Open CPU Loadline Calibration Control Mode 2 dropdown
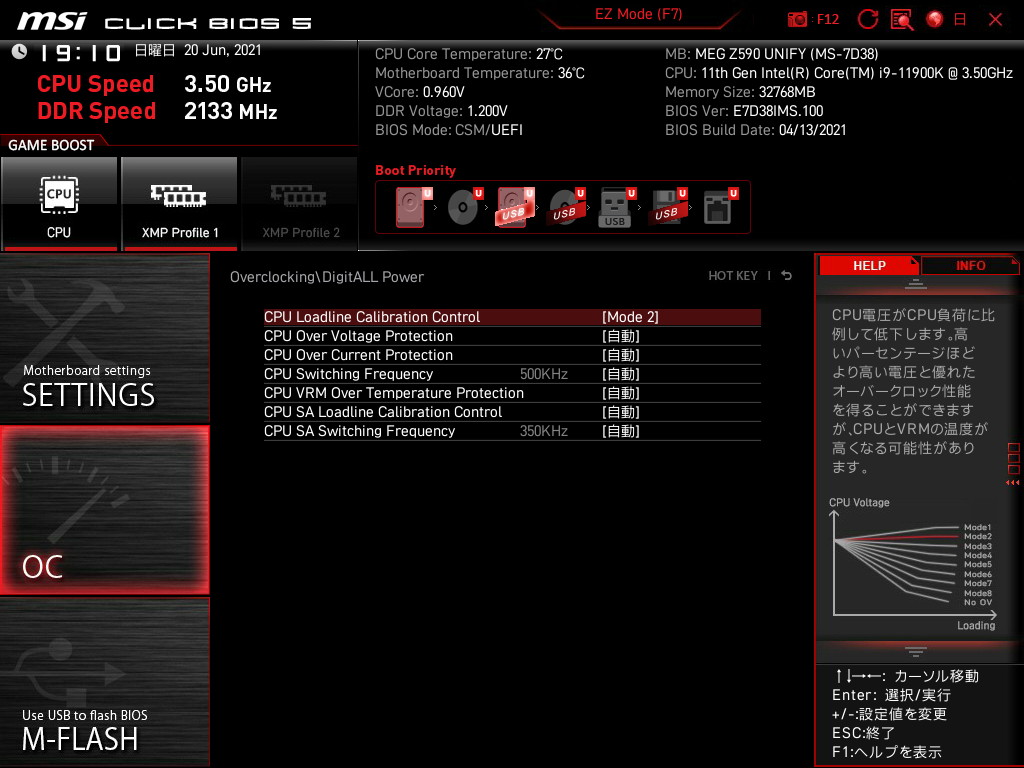The image size is (1024, 768). coord(630,317)
